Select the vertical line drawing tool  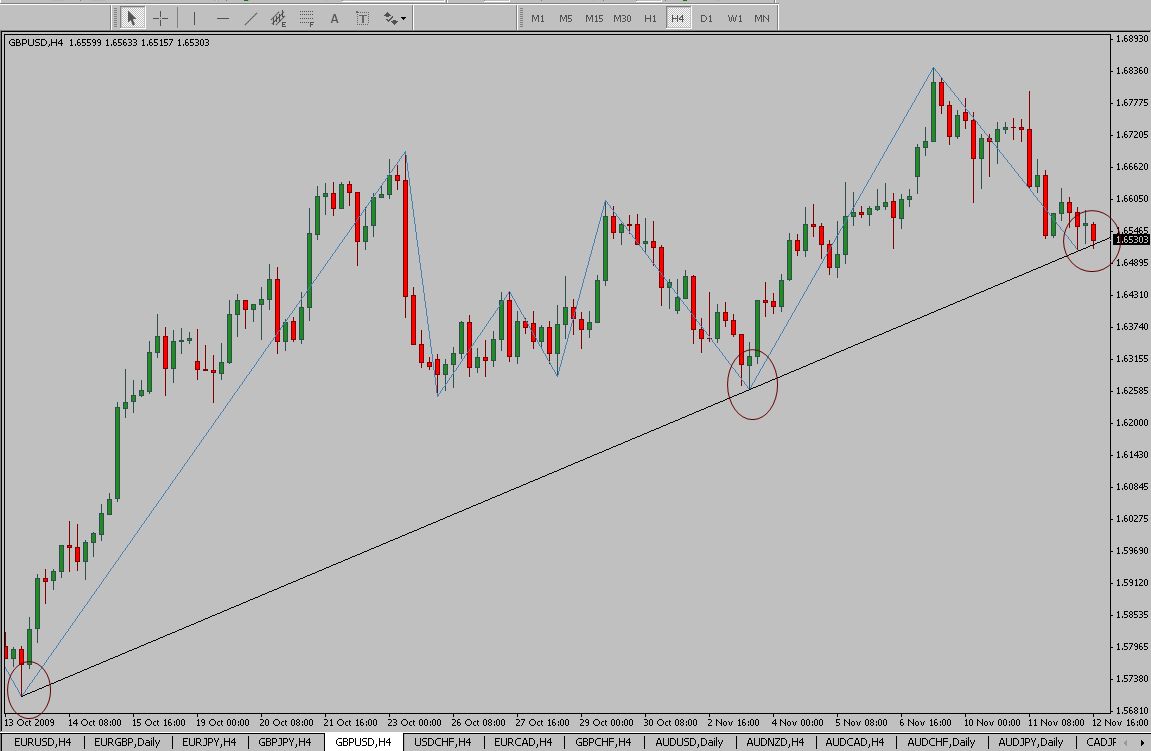(x=194, y=18)
